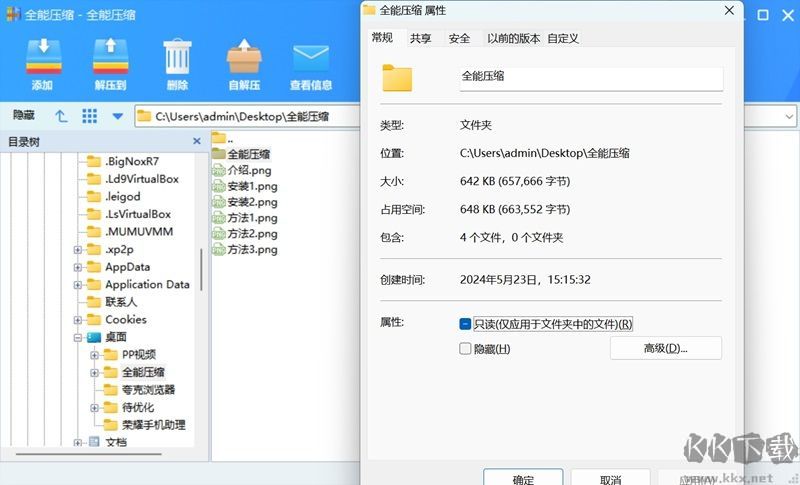
Task: Expand the 待优化 tree node
Action: (x=94, y=407)
